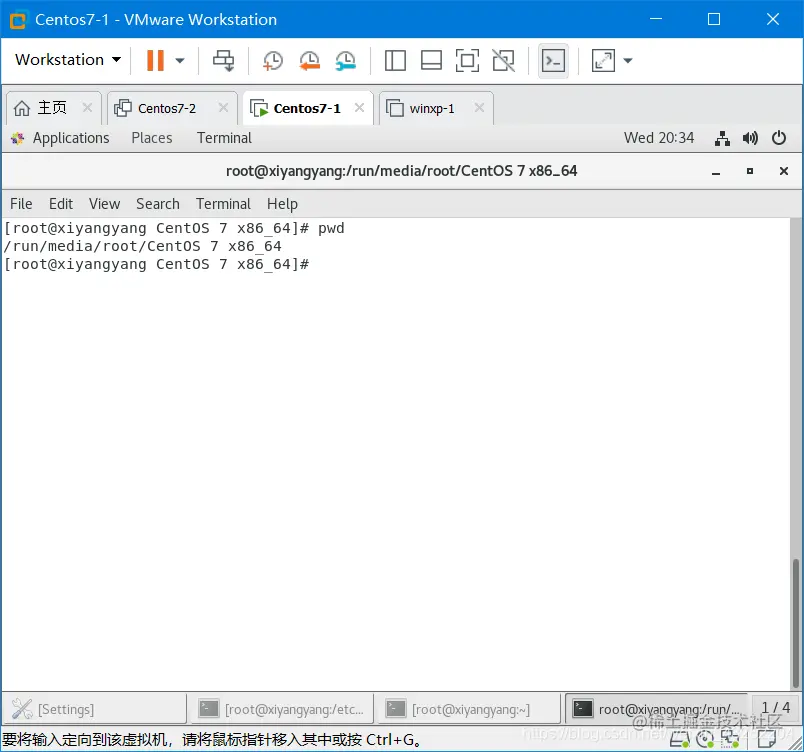
Task: Expand the stretch display options arrow
Action: [x=628, y=60]
